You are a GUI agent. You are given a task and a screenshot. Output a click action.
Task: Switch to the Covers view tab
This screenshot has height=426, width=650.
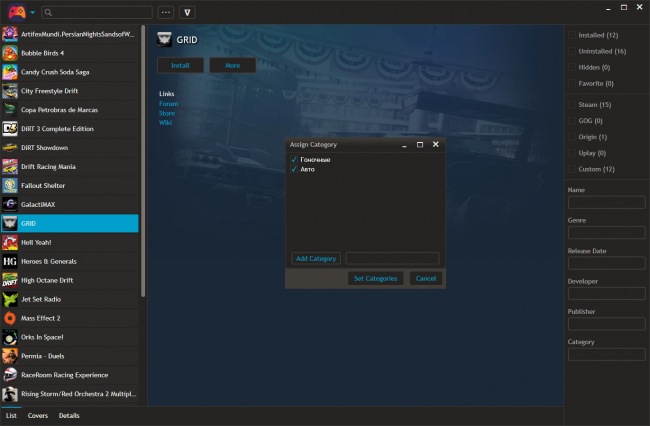pos(38,416)
